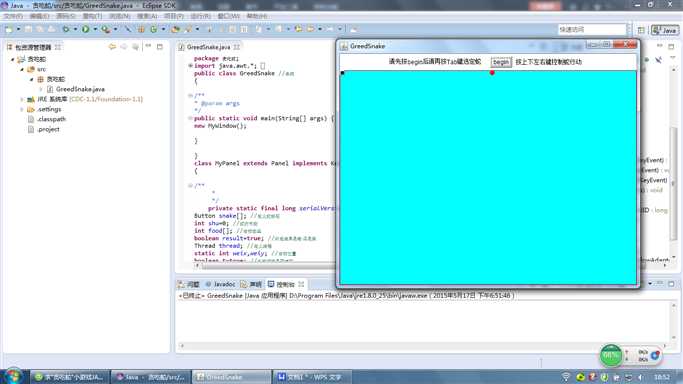Expand the .settings folder node
683x384 pixels.
coord(22,109)
